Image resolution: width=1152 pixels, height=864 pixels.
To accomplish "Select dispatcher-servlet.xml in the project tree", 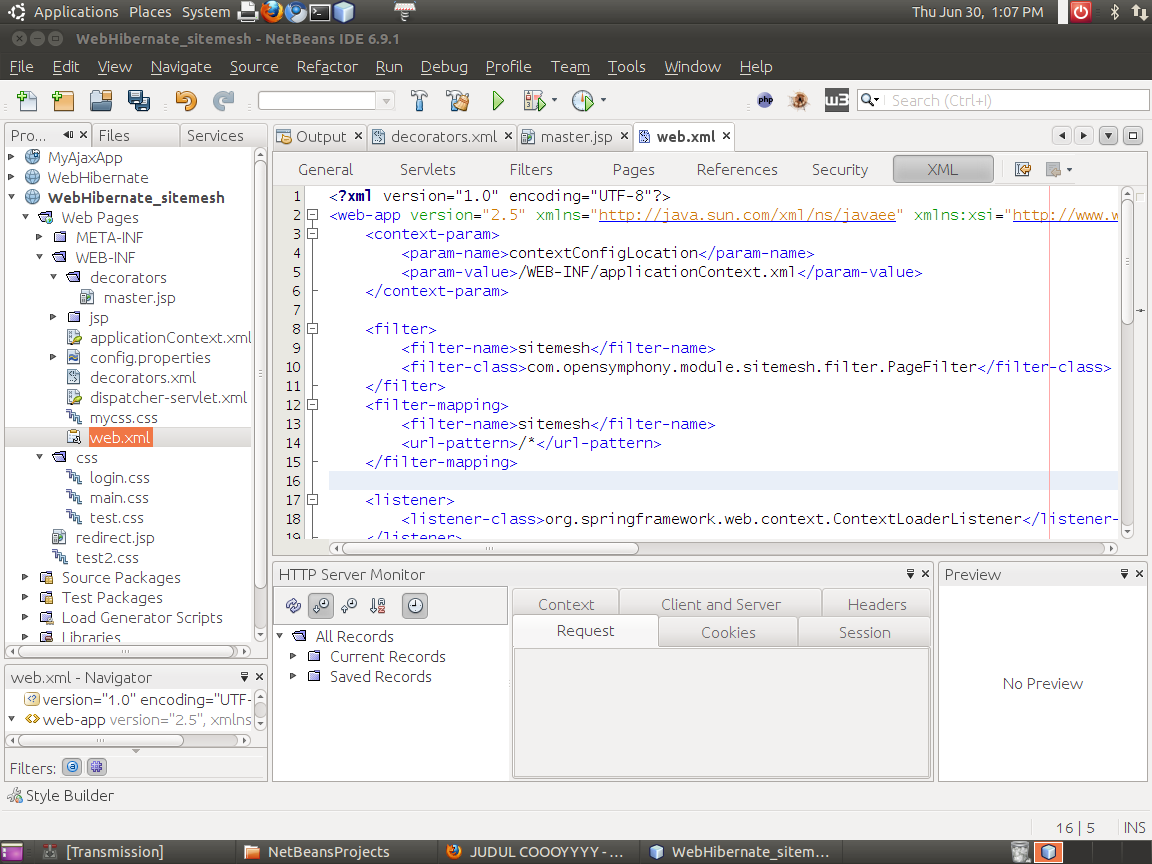I will click(x=168, y=397).
